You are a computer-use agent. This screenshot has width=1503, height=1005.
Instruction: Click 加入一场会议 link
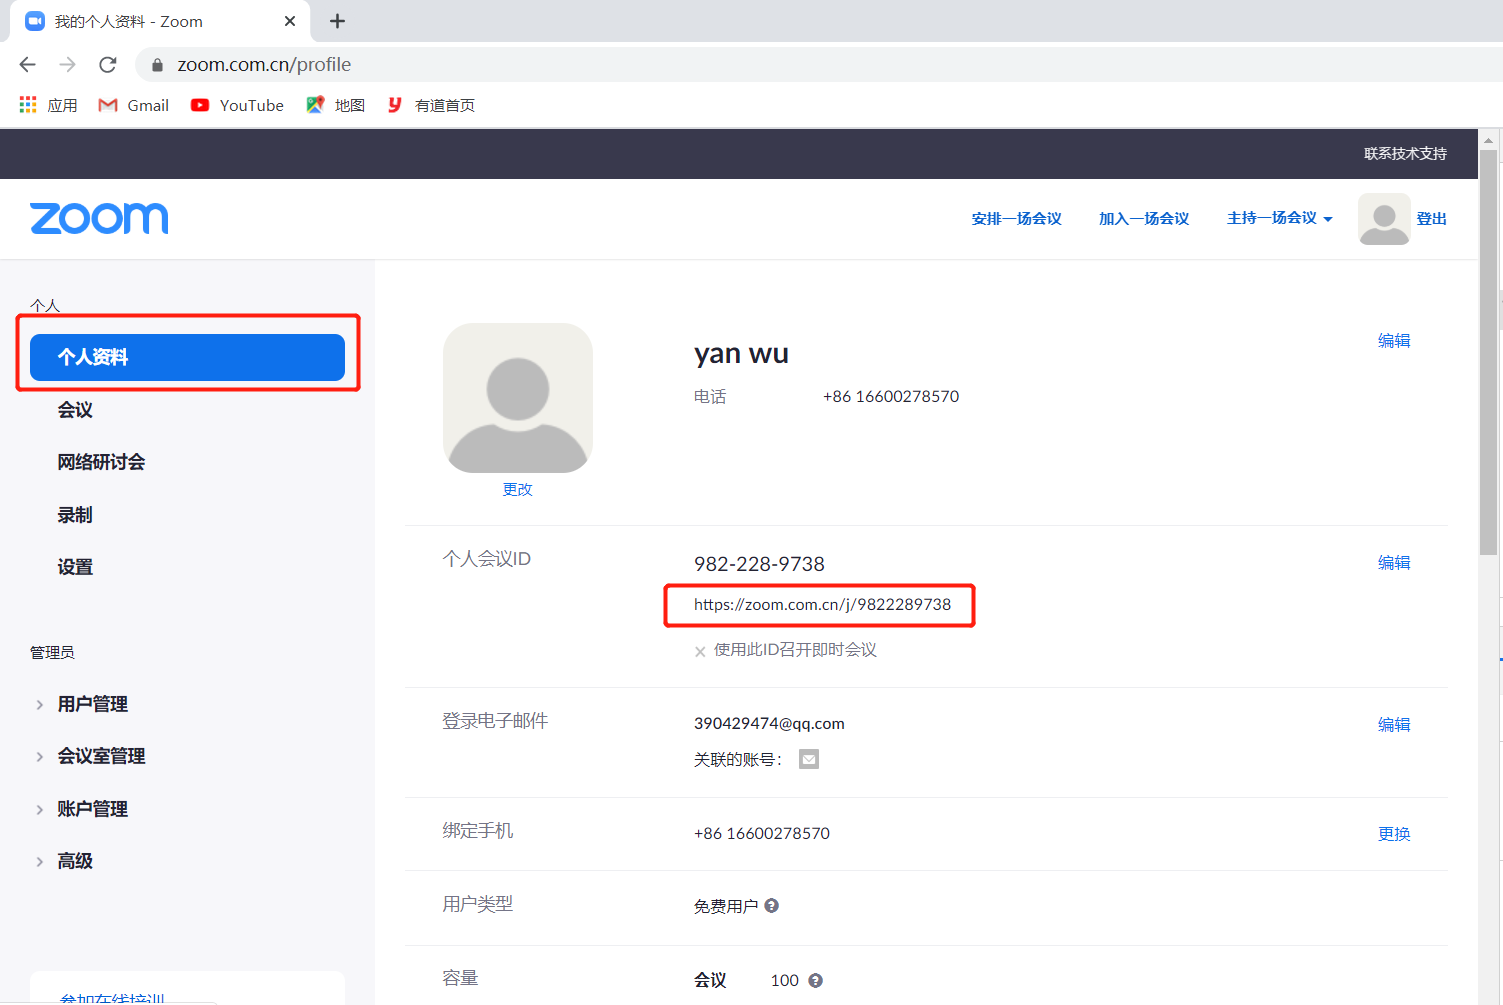click(1144, 218)
